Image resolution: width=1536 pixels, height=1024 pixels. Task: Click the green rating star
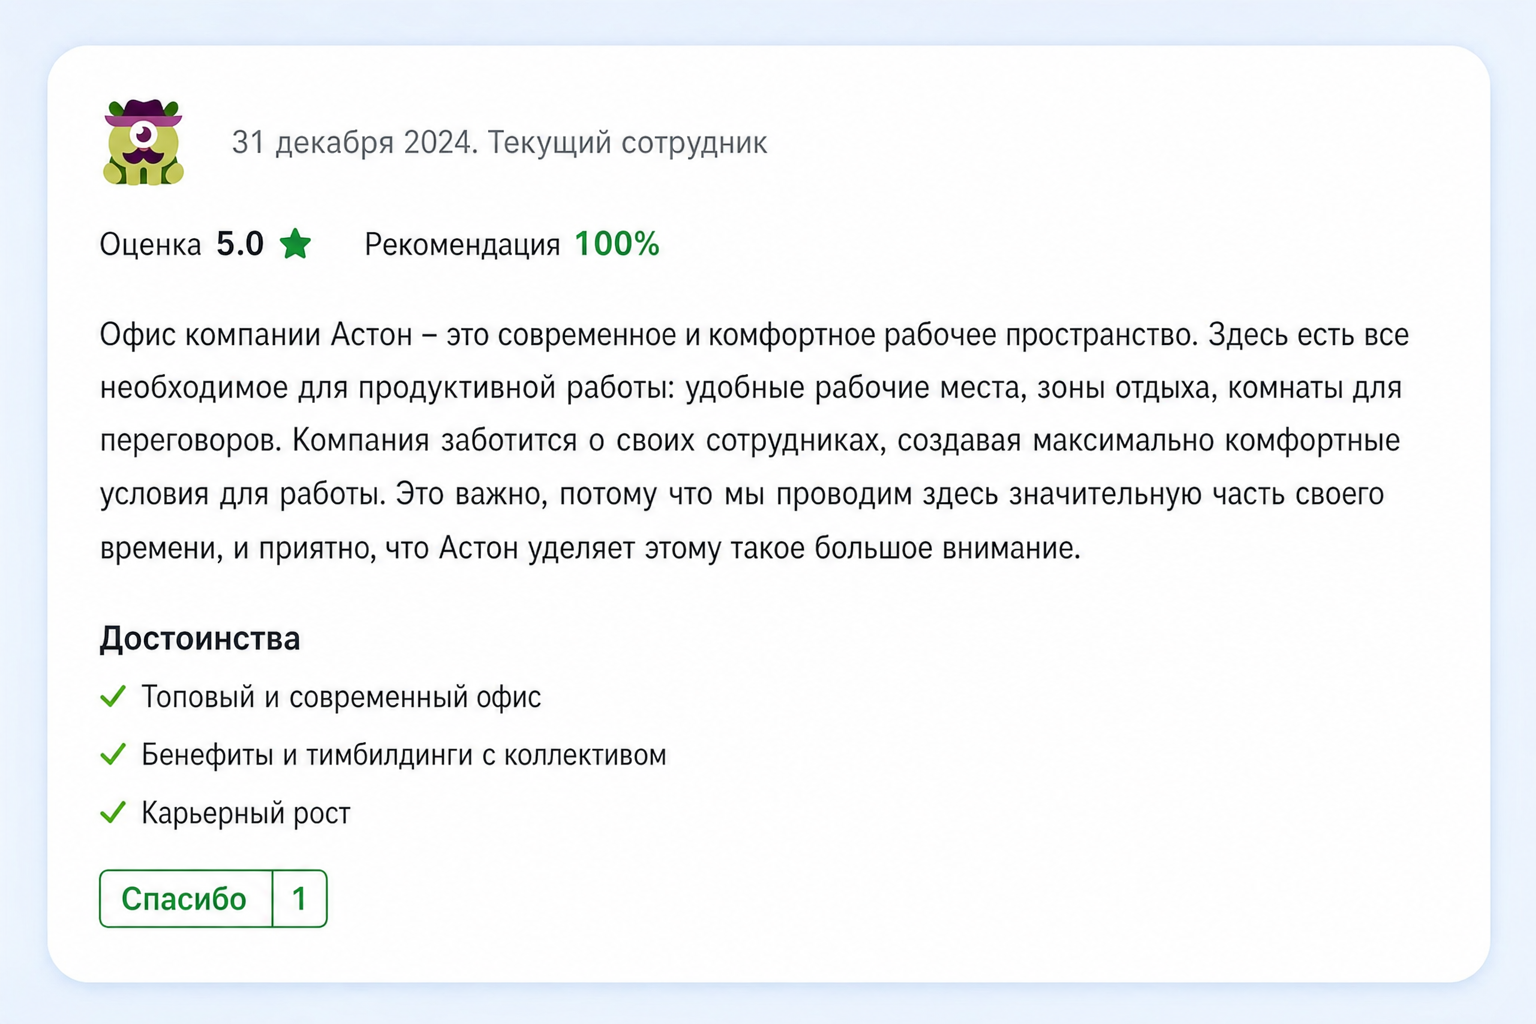(x=295, y=244)
